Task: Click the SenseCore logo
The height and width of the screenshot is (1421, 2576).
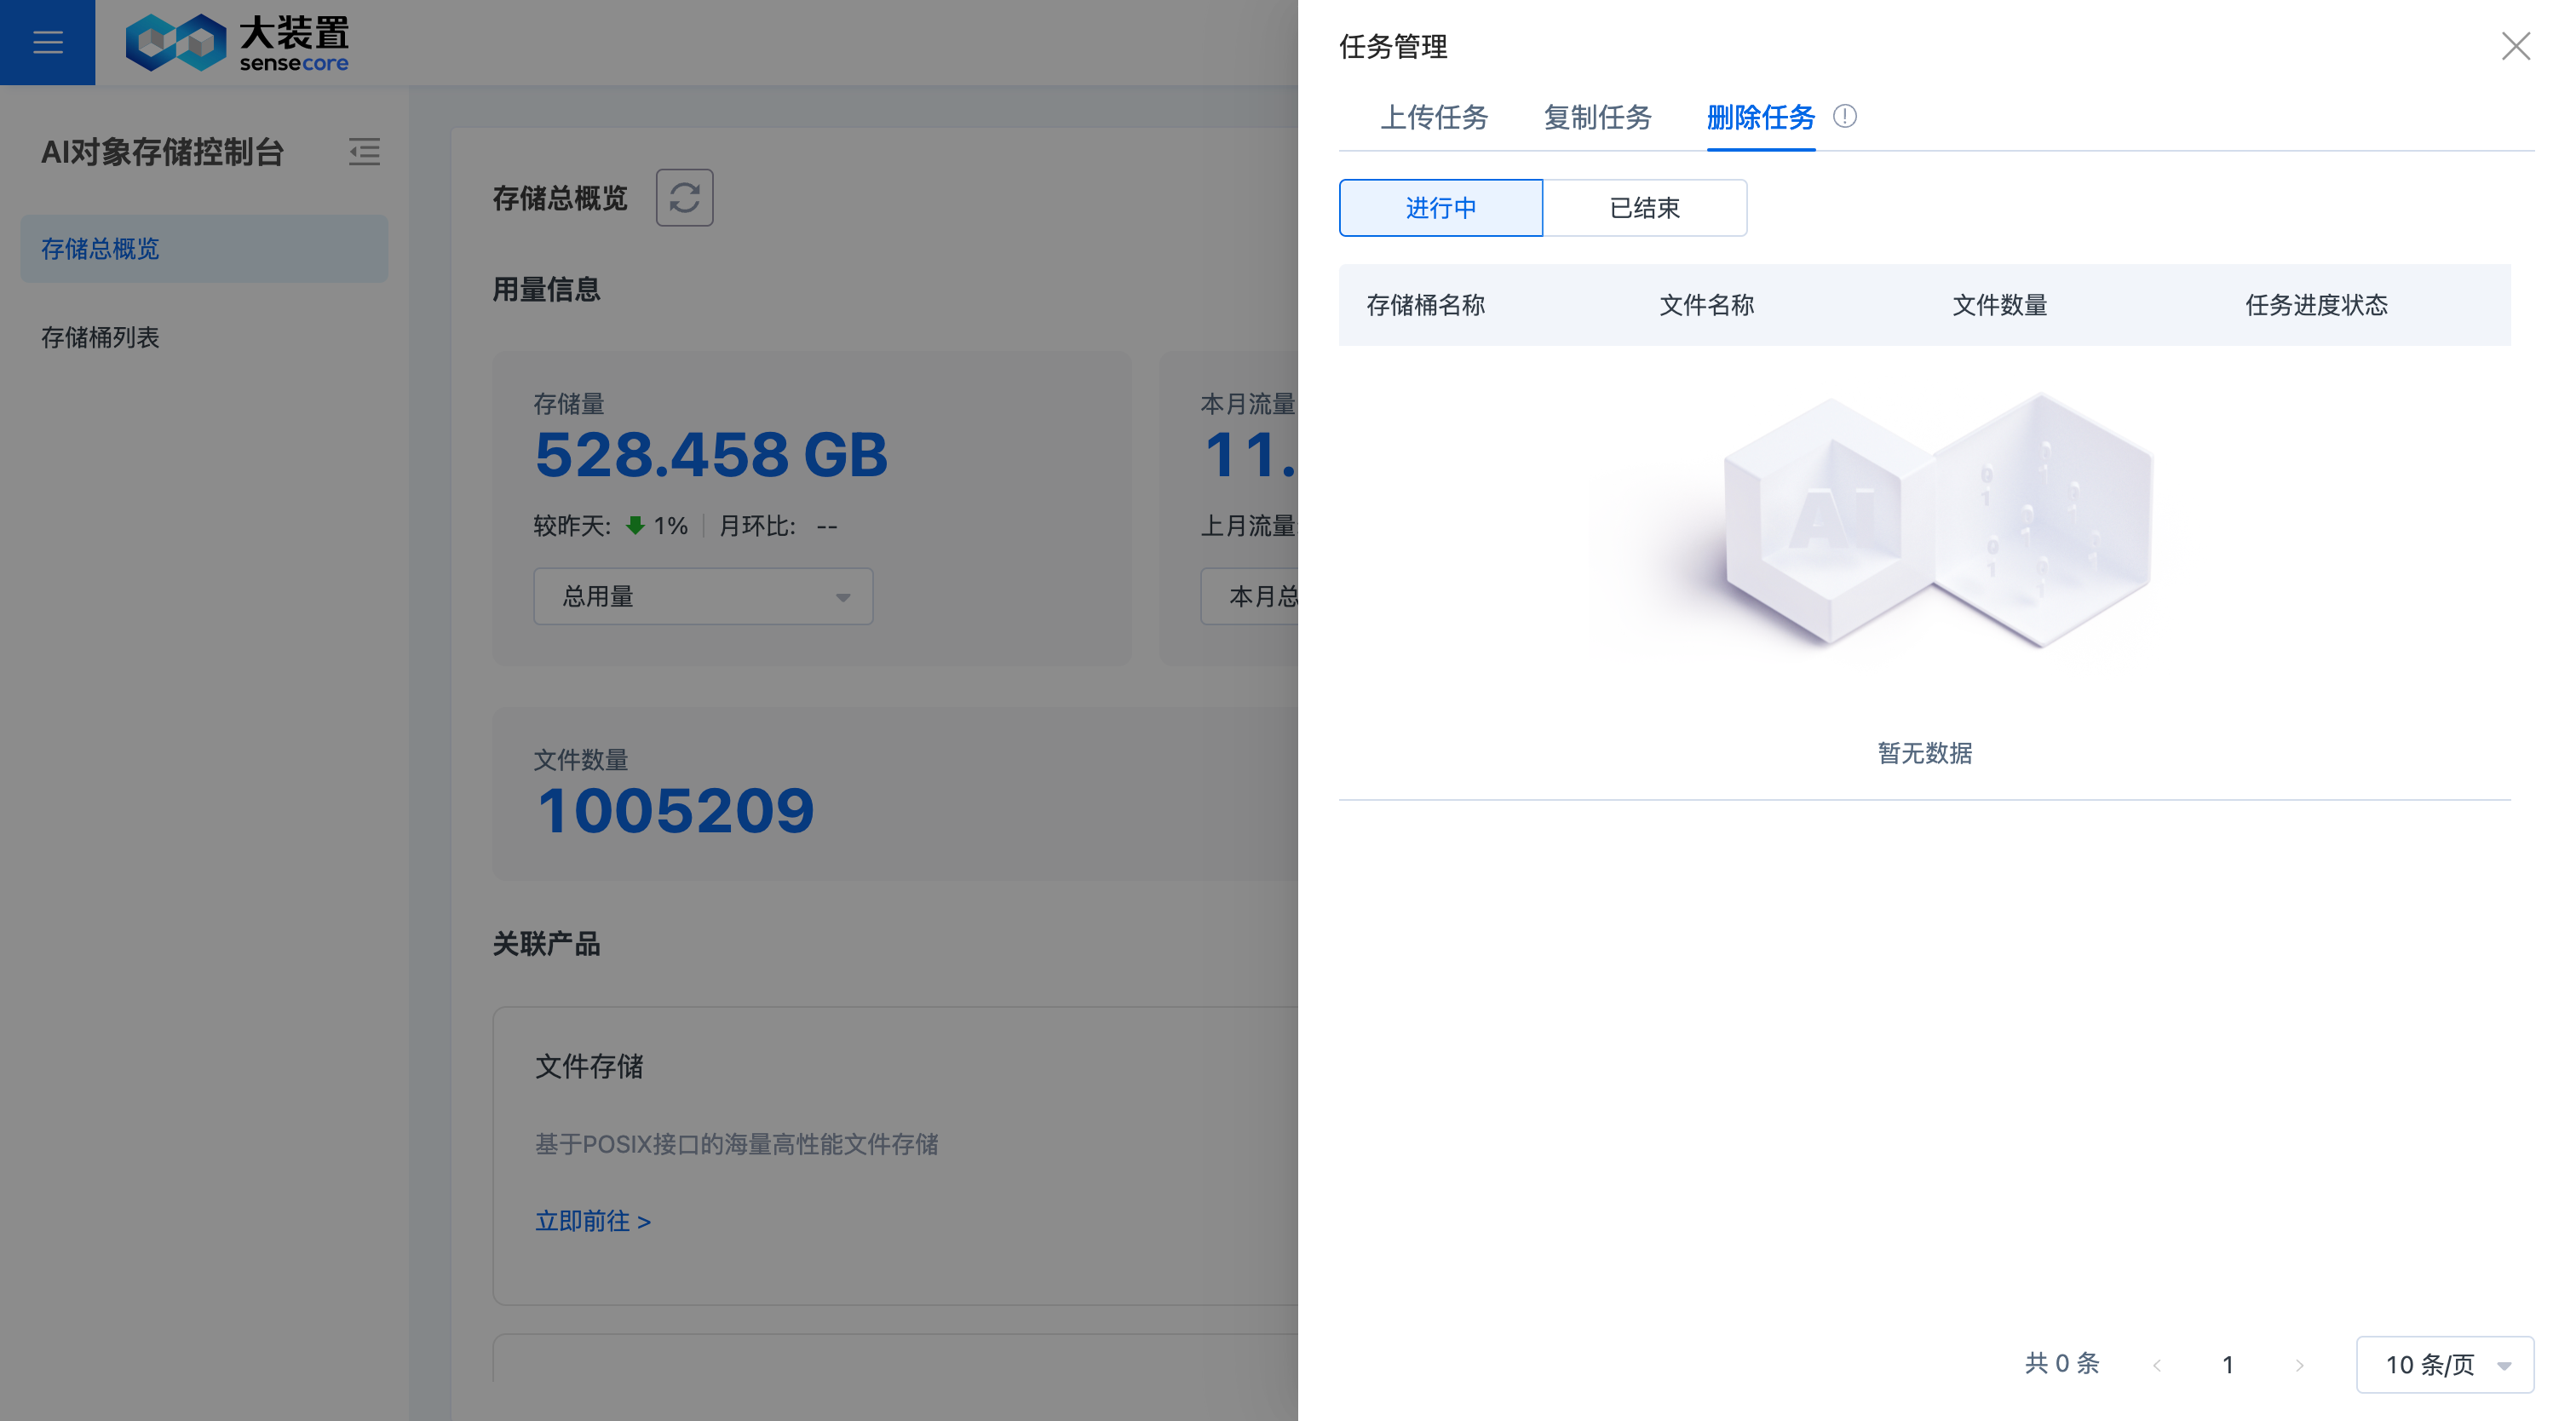Action: point(237,42)
